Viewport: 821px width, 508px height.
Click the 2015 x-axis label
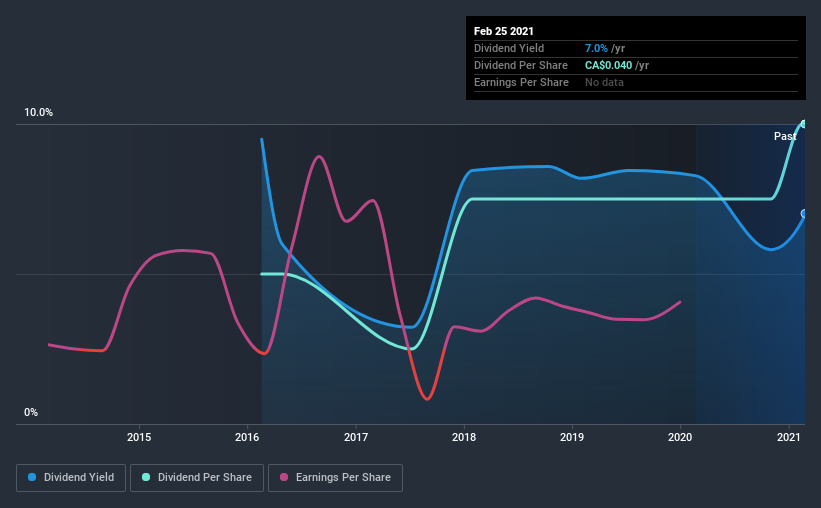tap(139, 437)
